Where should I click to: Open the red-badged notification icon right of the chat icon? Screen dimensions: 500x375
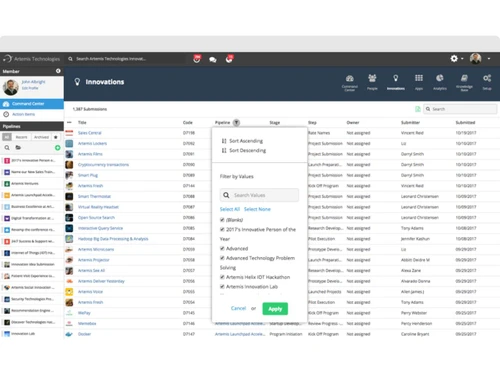(229, 59)
